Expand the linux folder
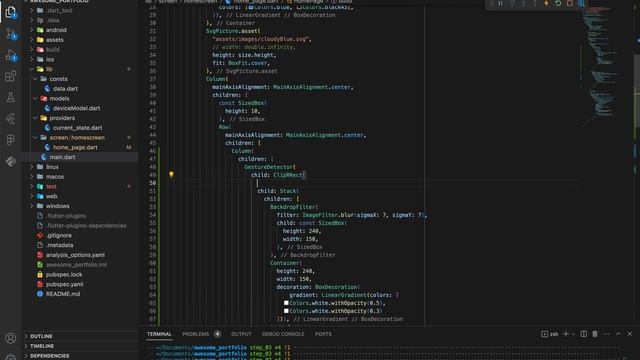The height and width of the screenshot is (360, 640). click(x=32, y=167)
